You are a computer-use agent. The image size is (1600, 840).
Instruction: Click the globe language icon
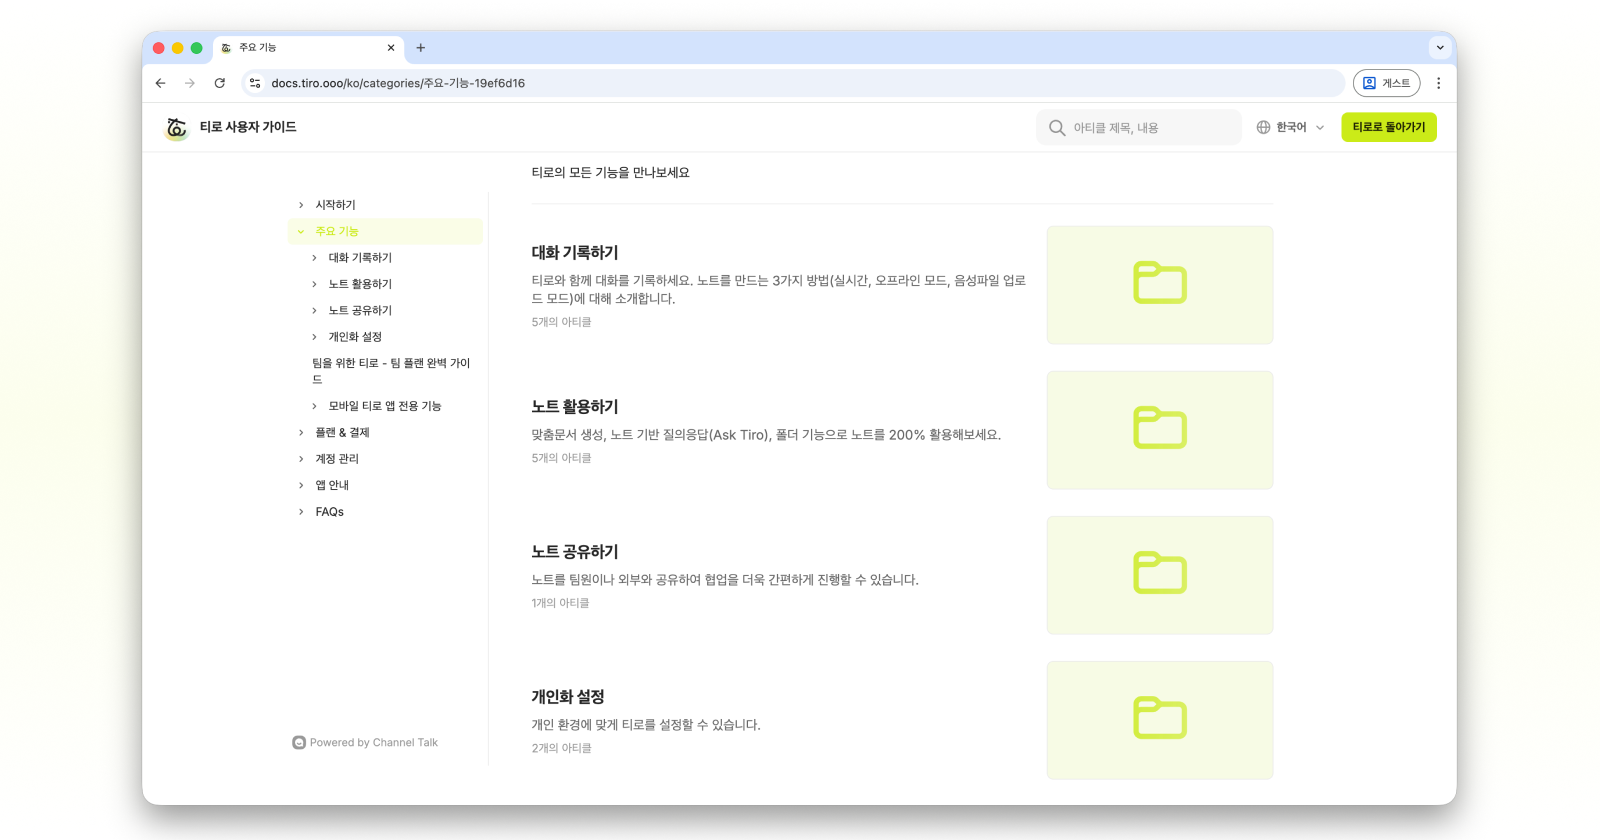click(1264, 127)
